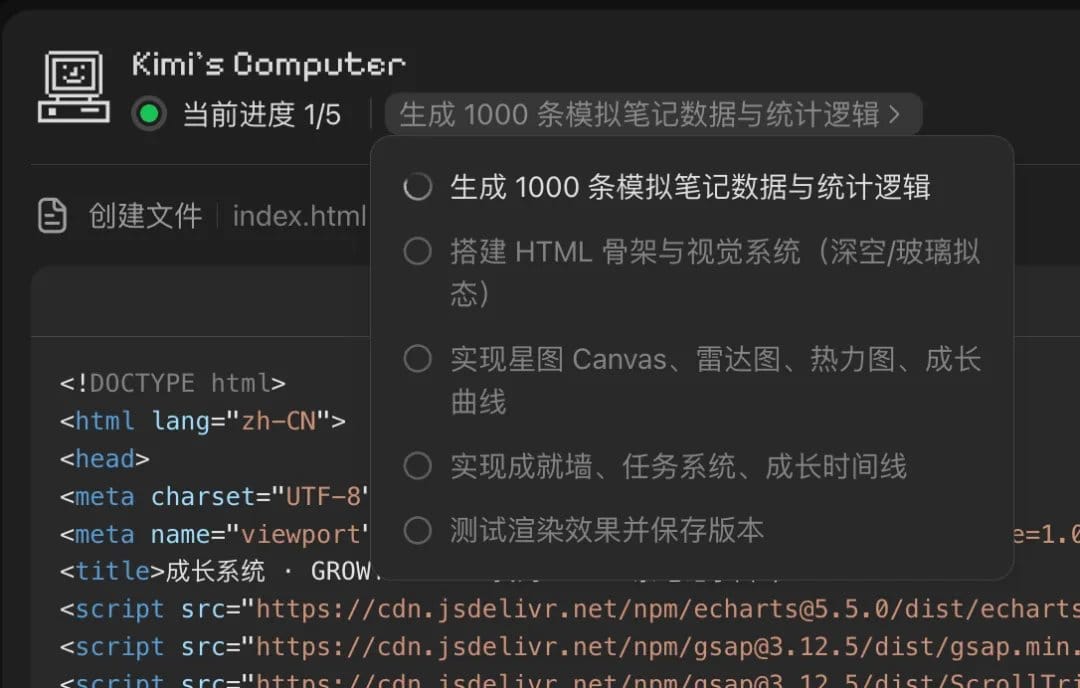Screen dimensions: 1080x688
Task: Select the 实现星图 Canvas step circle
Action: [417, 359]
